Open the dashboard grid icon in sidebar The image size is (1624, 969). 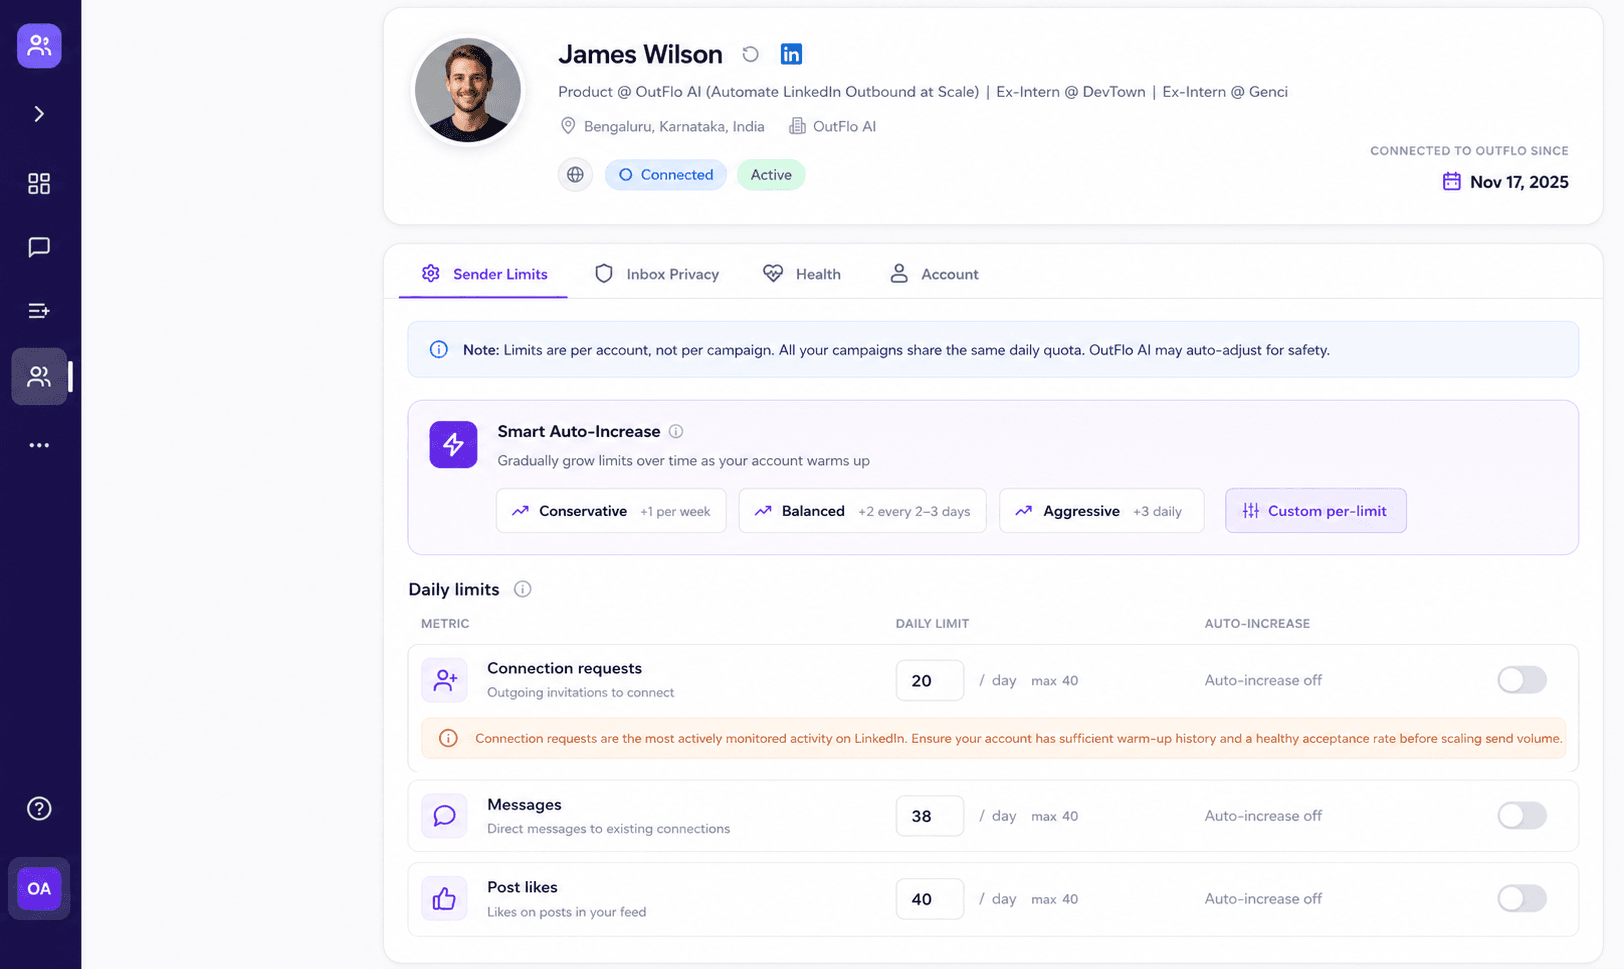coord(39,183)
